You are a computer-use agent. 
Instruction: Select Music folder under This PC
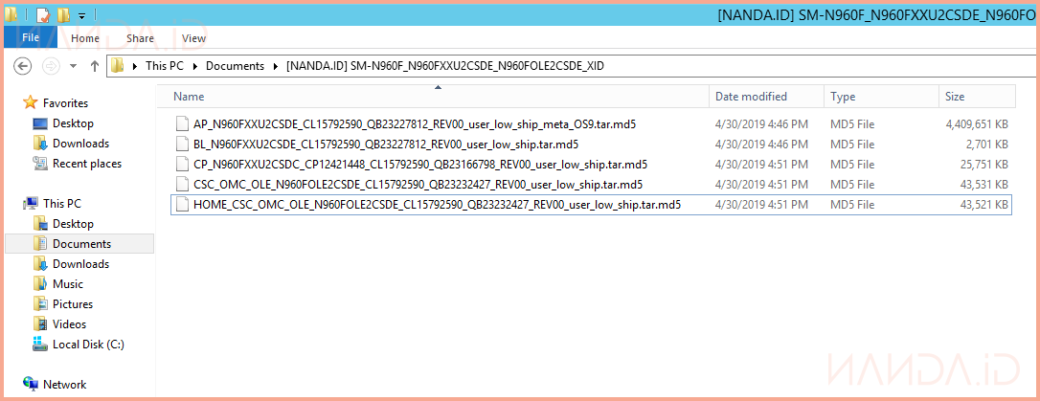67,284
